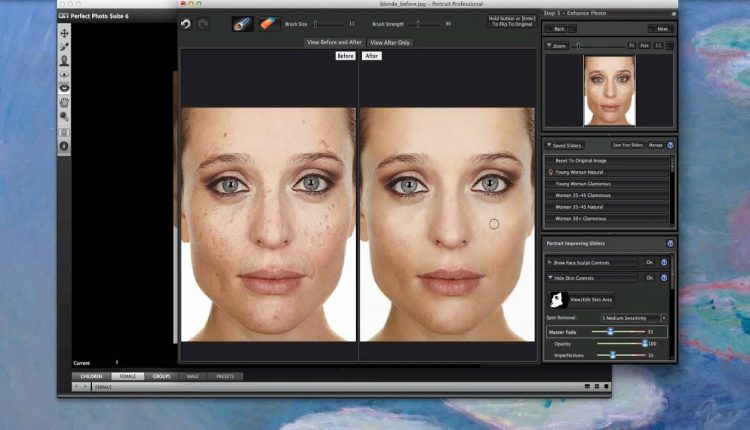Viewport: 750px width, 430px height.
Task: Click the Next button
Action: [662, 29]
